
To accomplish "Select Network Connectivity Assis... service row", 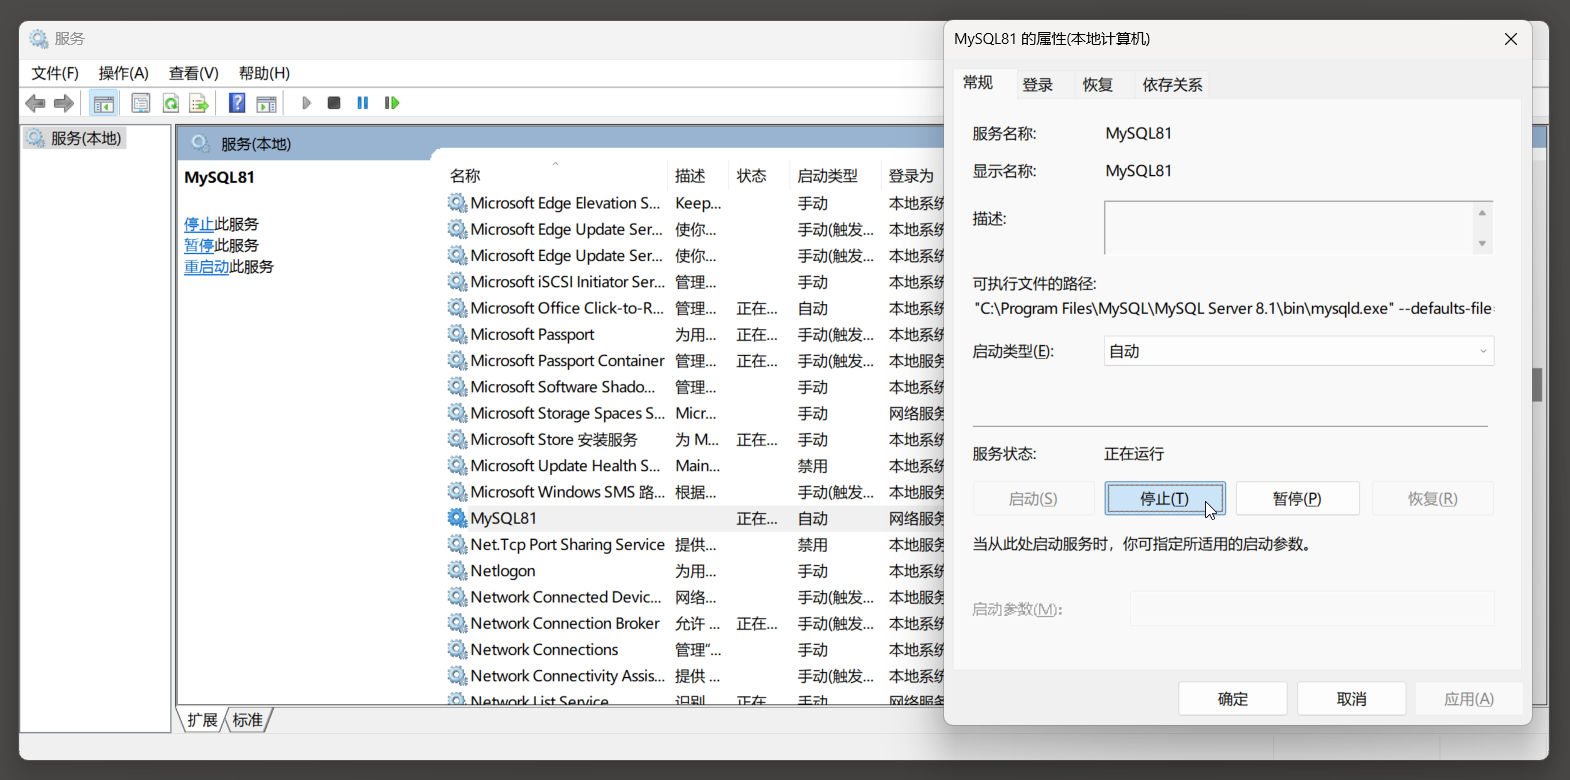I will click(x=695, y=676).
